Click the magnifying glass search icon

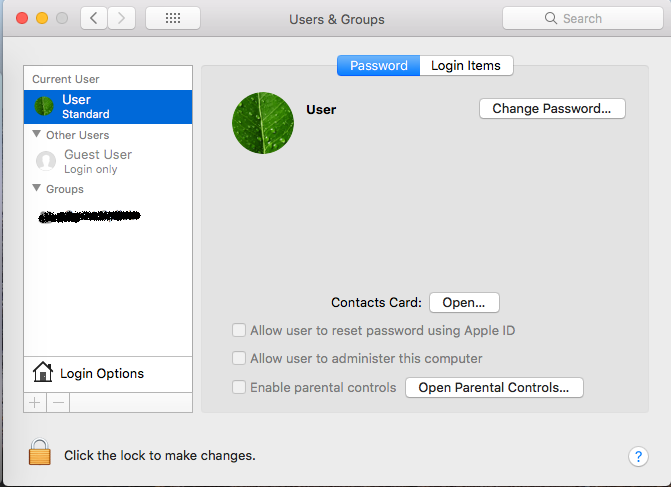551,18
